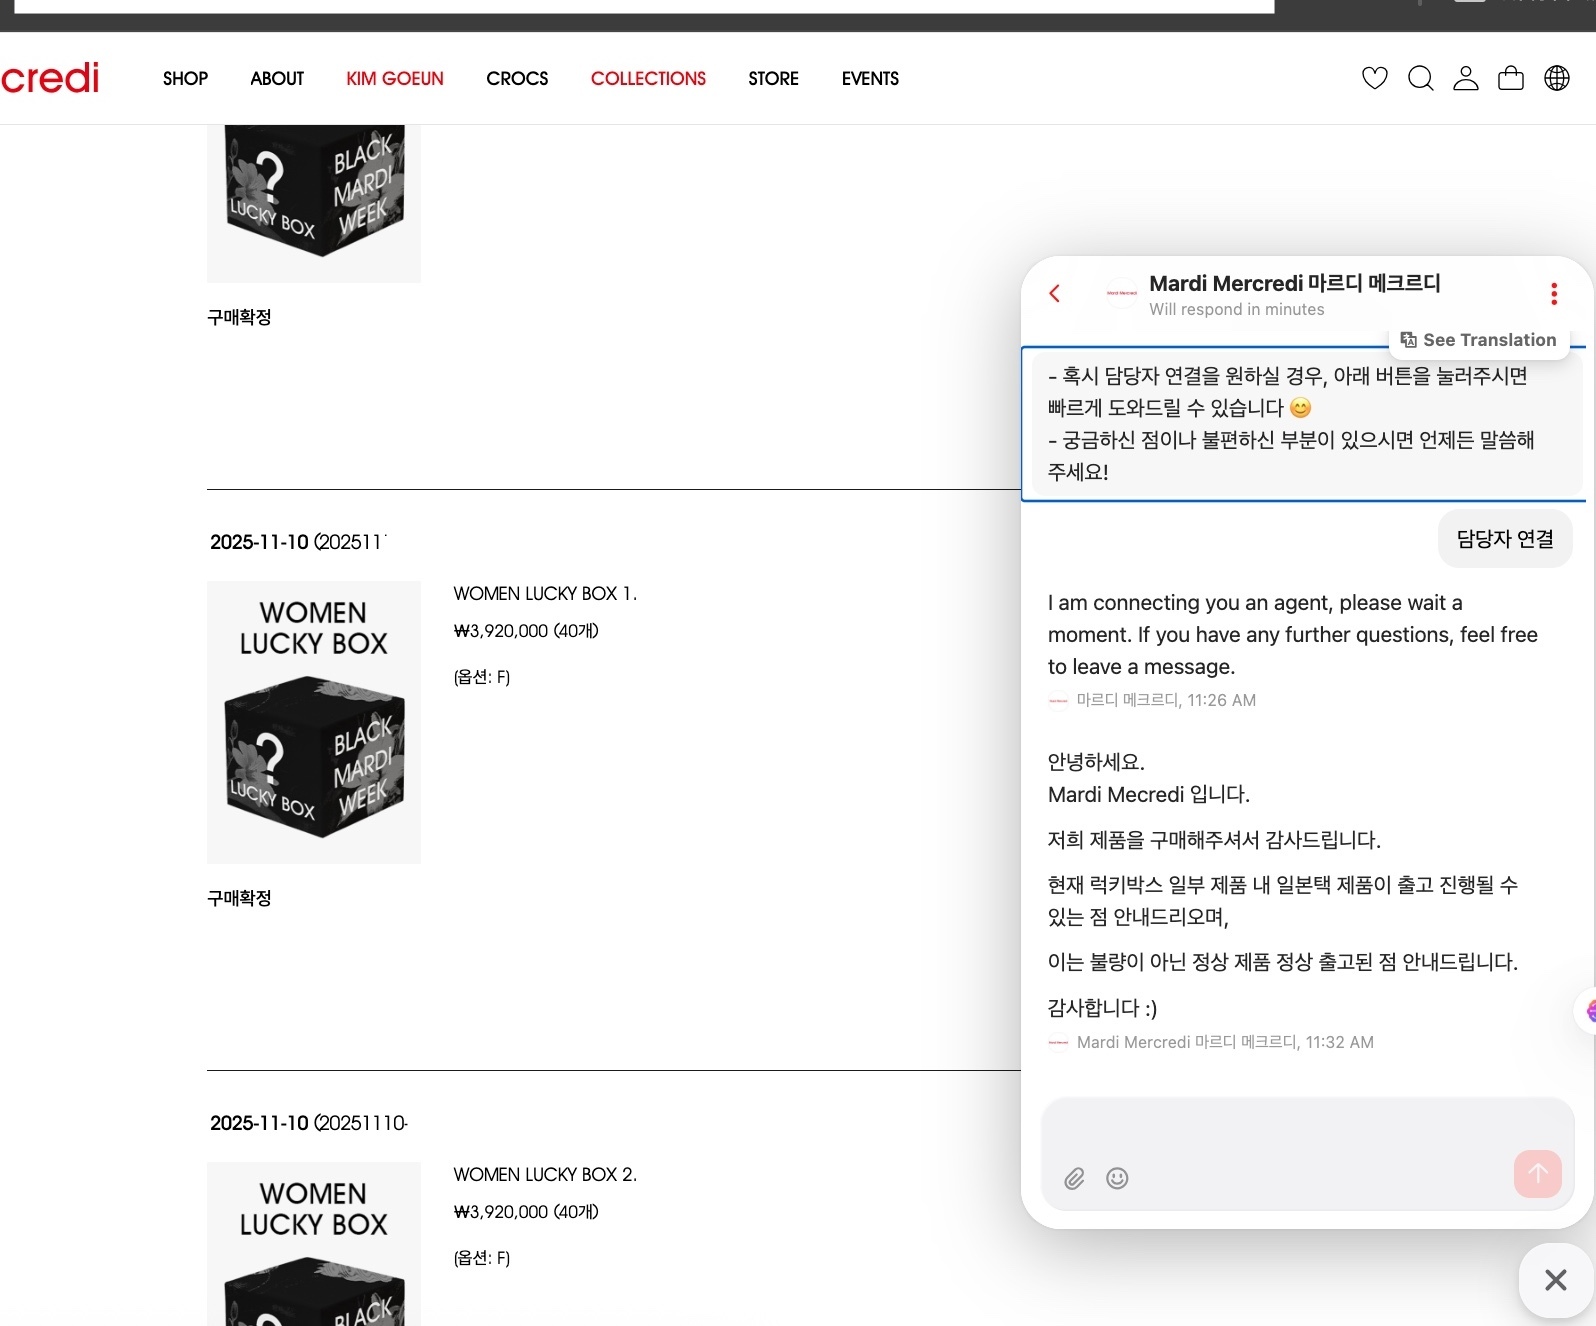Open WOMEN LUCKY BOX 2 product thumbnail

pyautogui.click(x=314, y=1244)
